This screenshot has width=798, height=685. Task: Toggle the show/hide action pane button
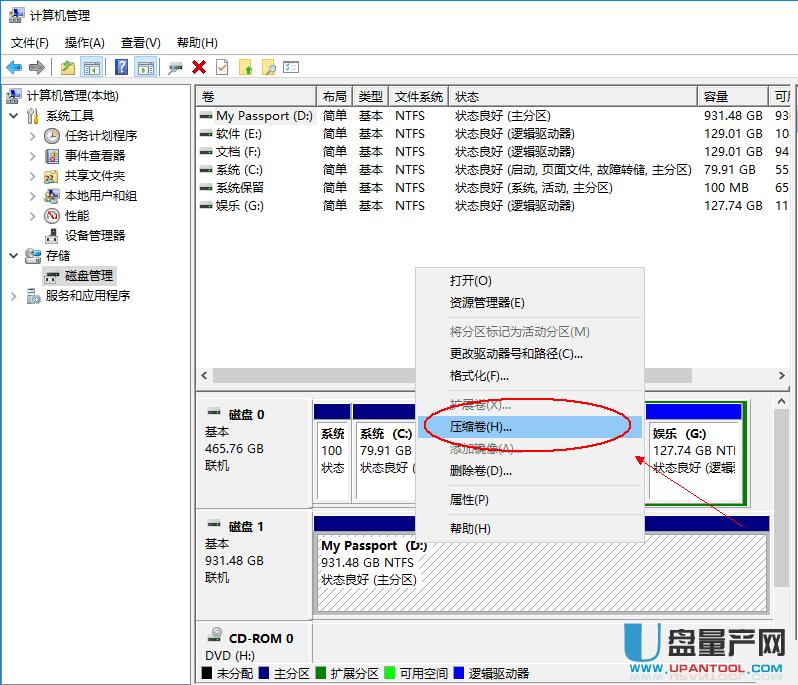(x=146, y=67)
